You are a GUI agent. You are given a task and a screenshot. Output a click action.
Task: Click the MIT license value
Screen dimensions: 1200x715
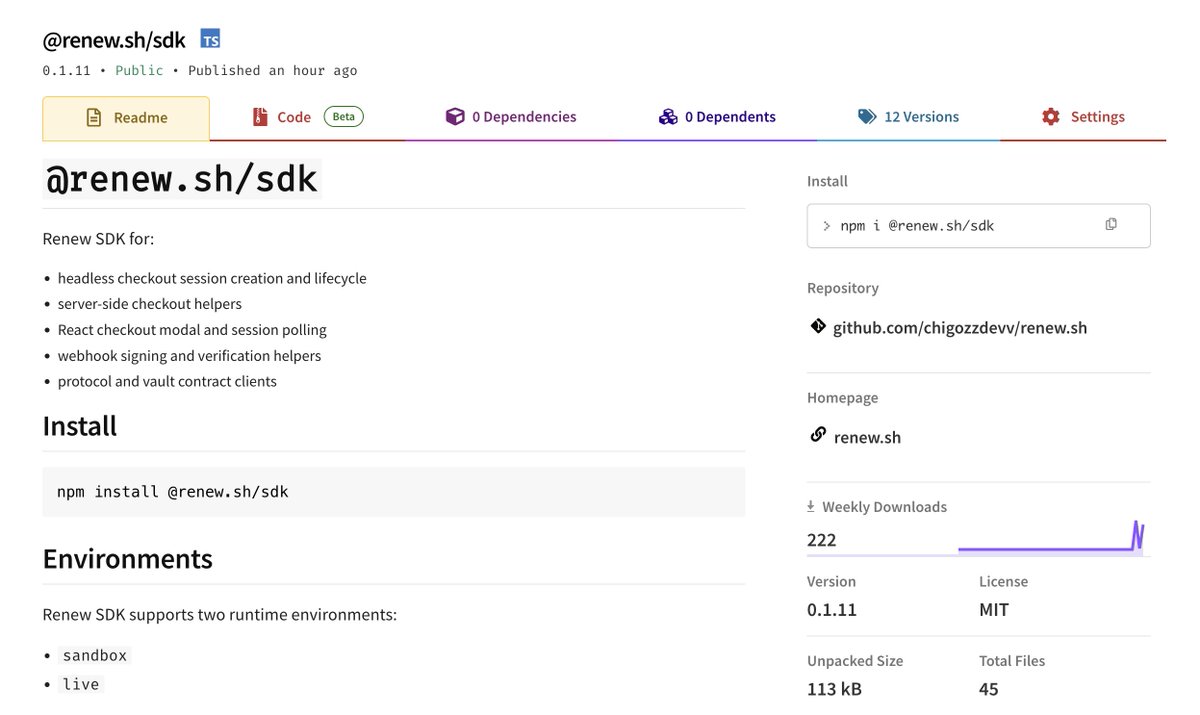tap(994, 610)
